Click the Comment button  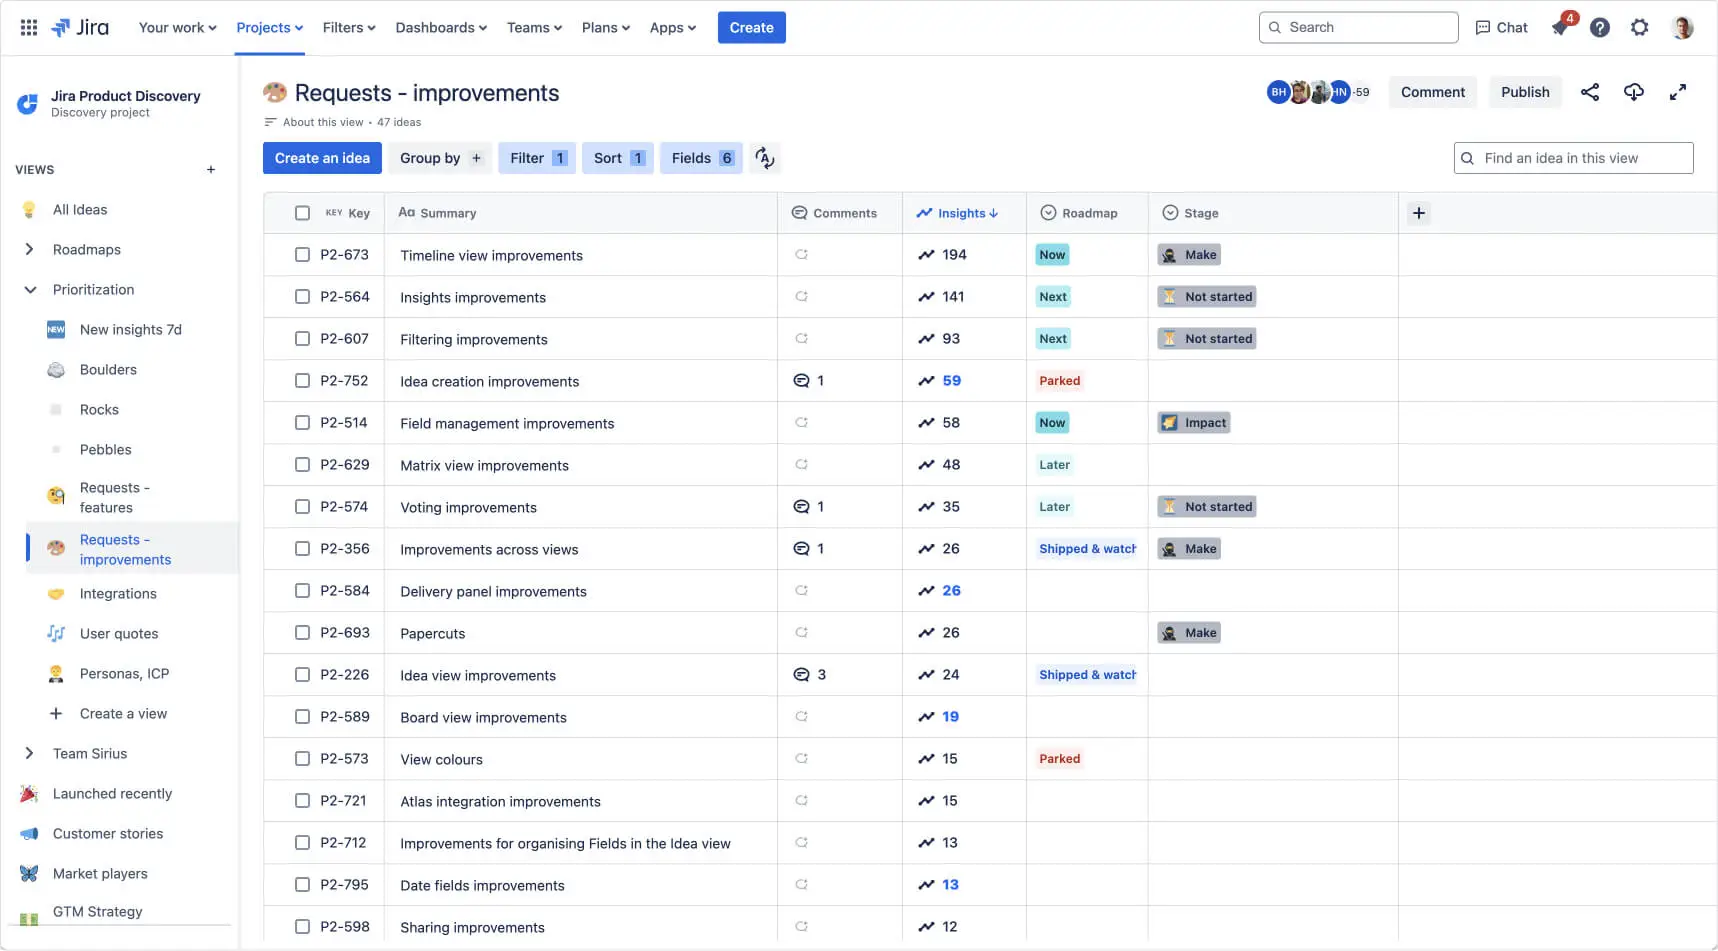[x=1433, y=92]
